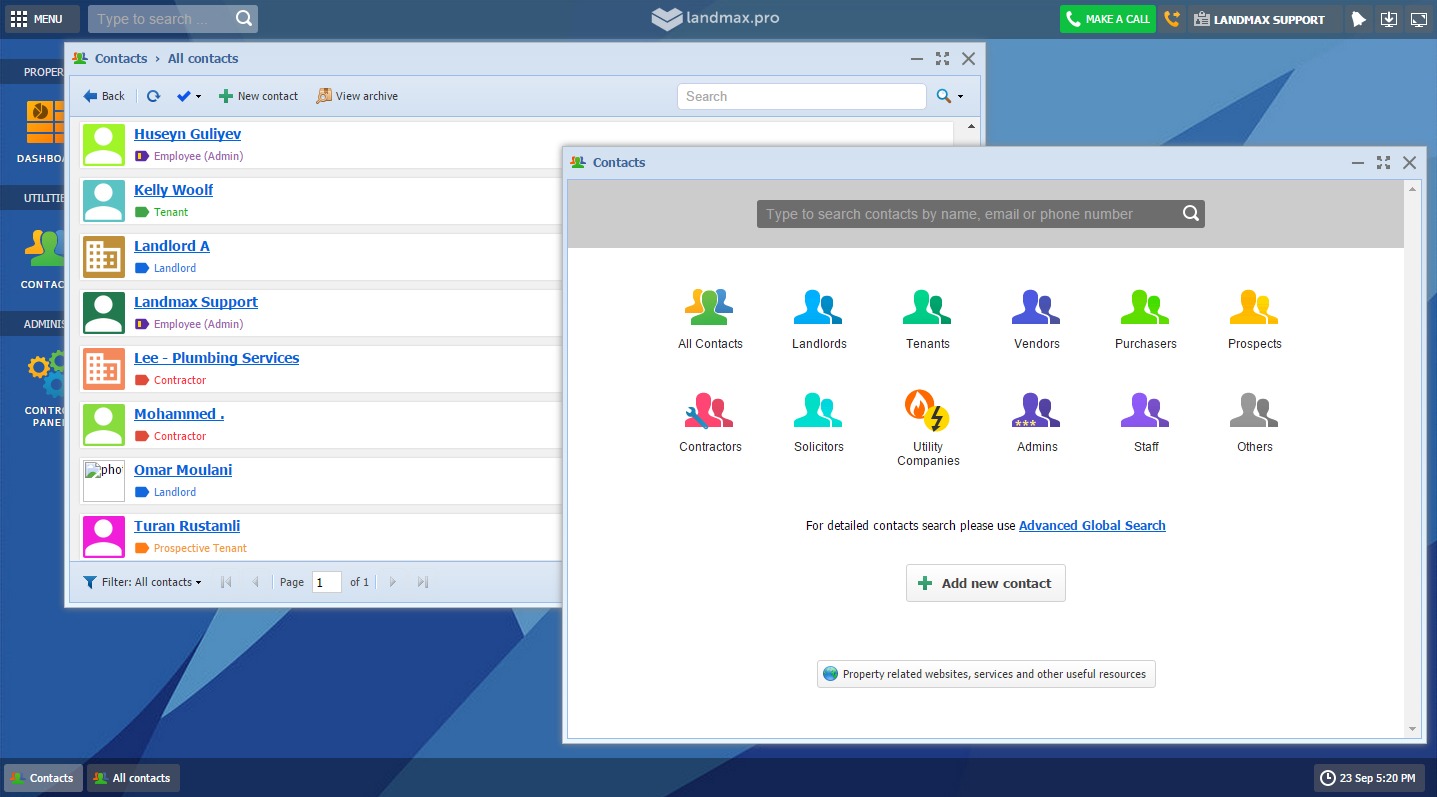1437x797 pixels.
Task: Open the Advanced Global Search link
Action: tap(1092, 525)
